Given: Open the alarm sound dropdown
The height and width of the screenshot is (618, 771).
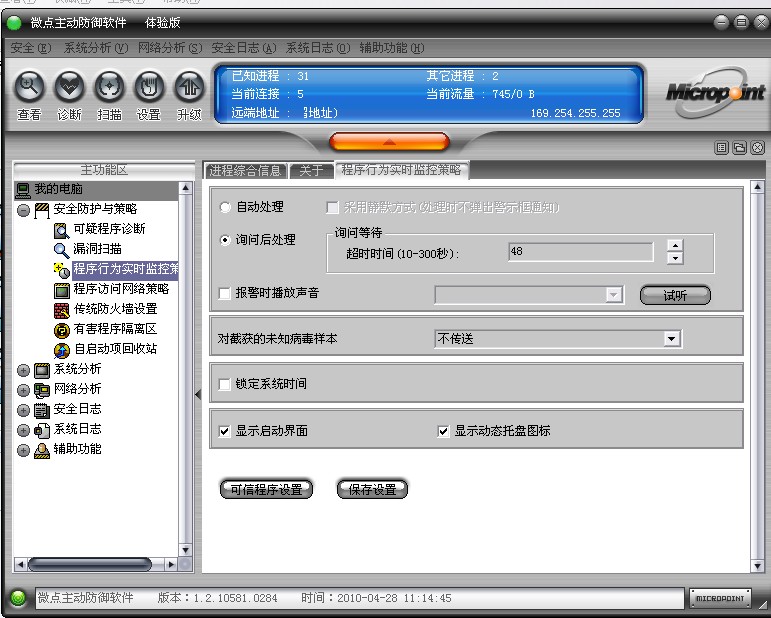Looking at the screenshot, I should [x=613, y=294].
